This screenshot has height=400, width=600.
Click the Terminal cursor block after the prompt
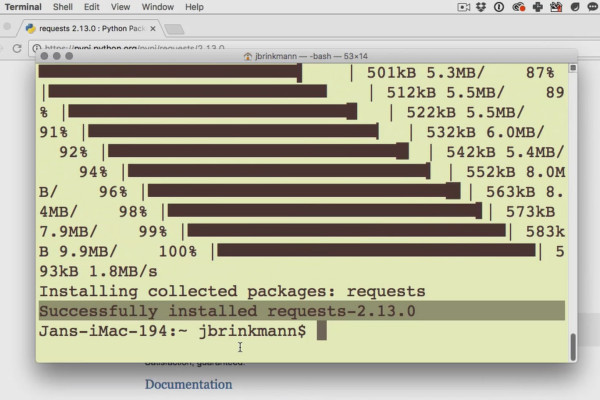pos(322,331)
